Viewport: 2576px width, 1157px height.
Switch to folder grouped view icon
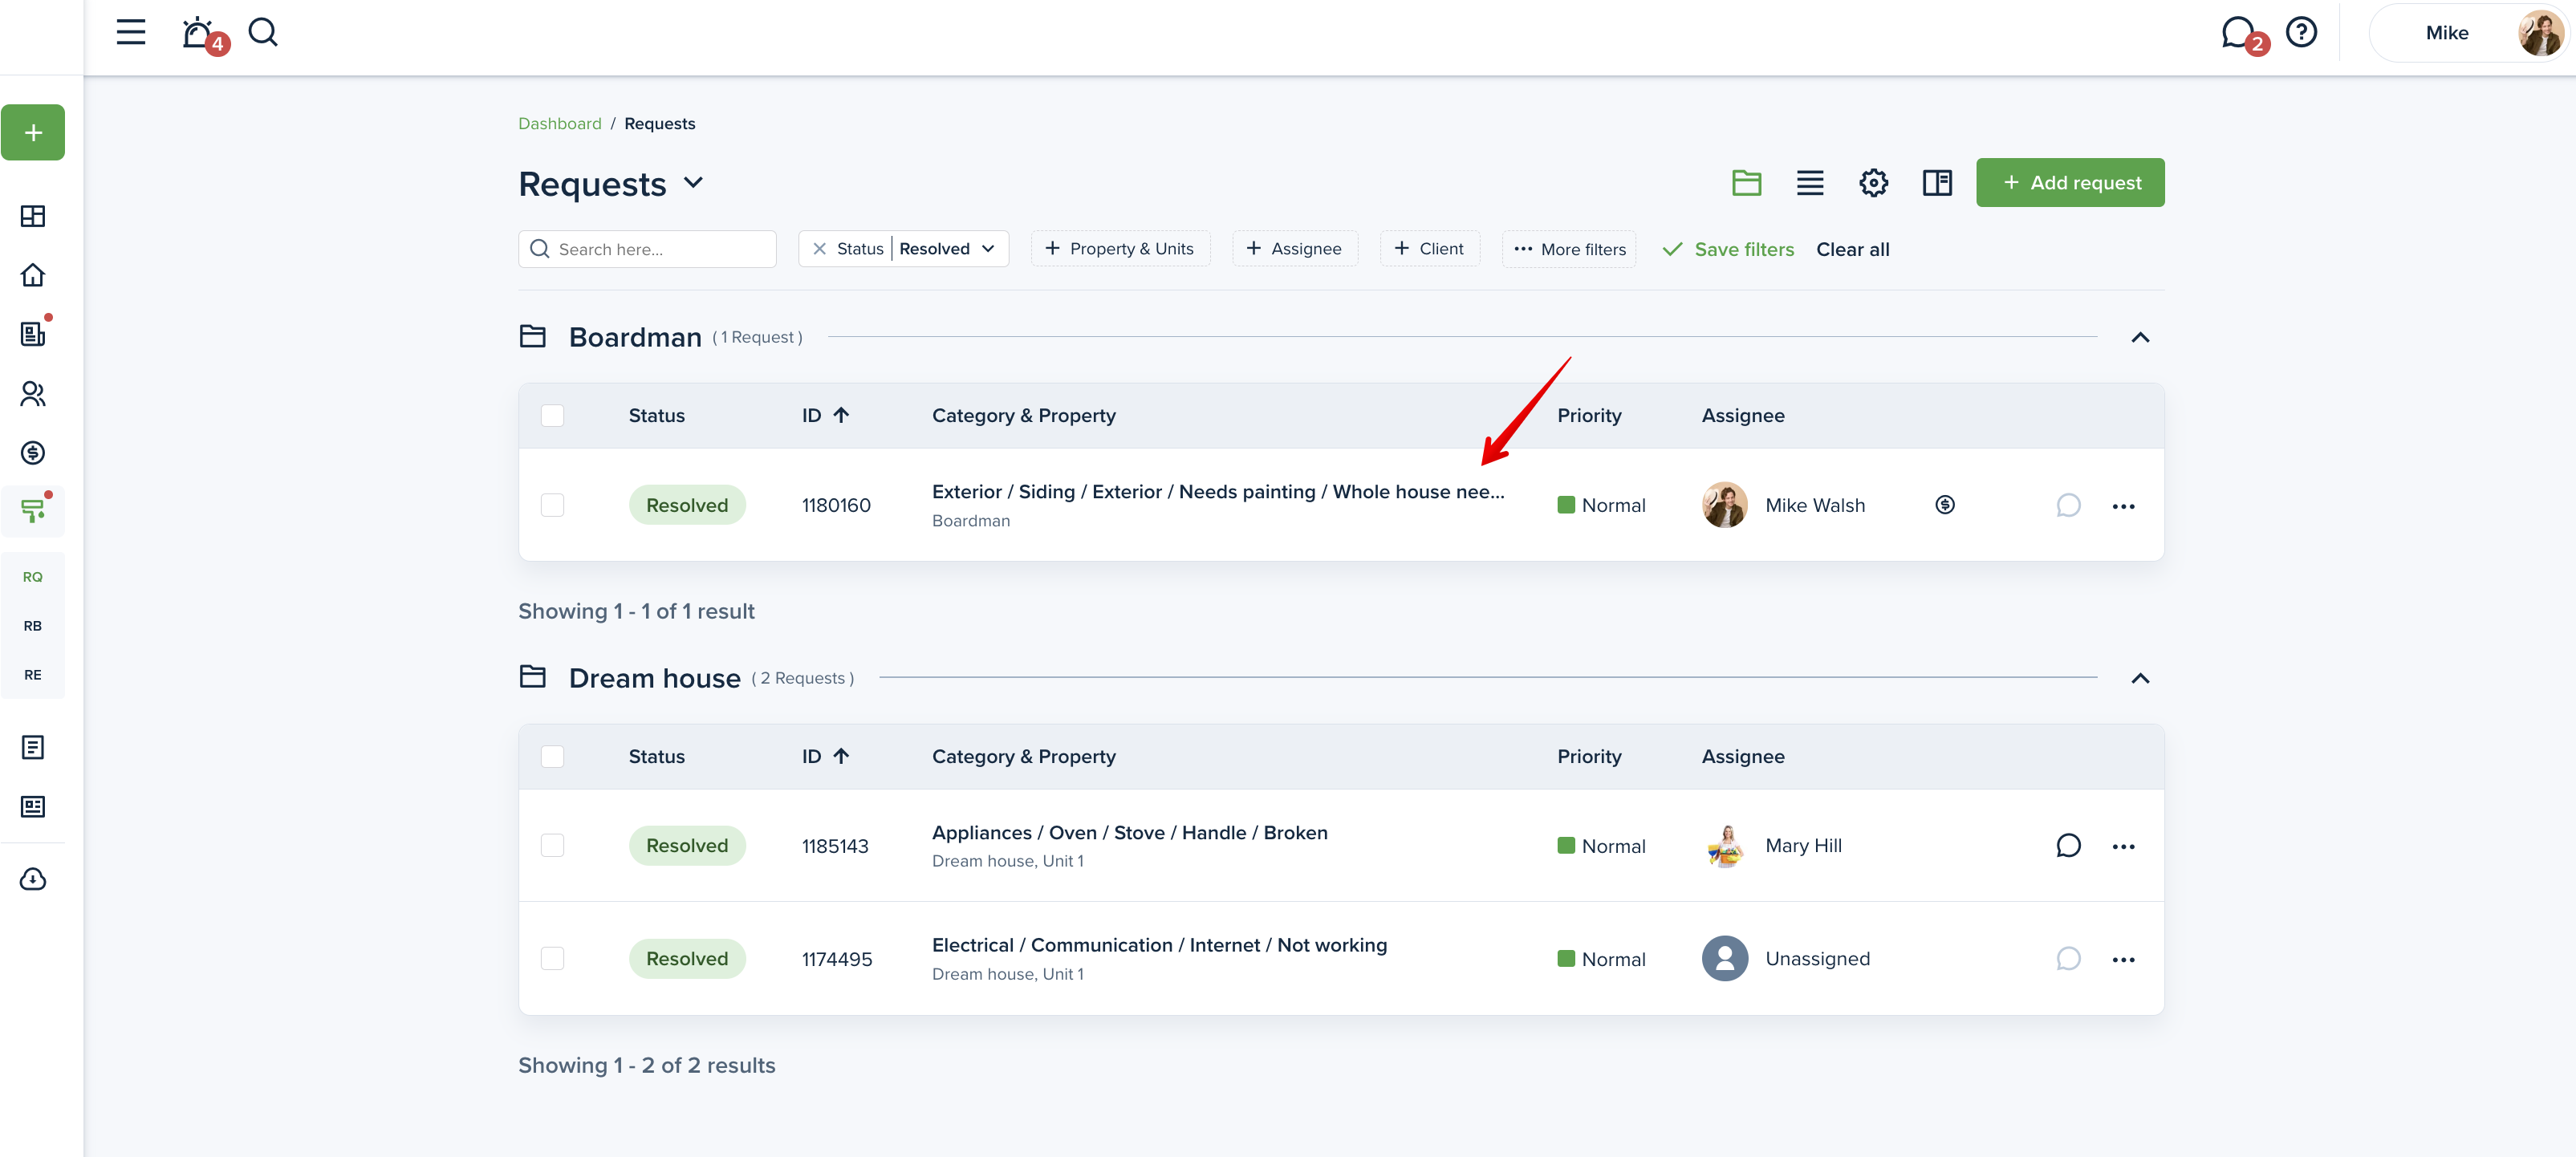click(1746, 183)
